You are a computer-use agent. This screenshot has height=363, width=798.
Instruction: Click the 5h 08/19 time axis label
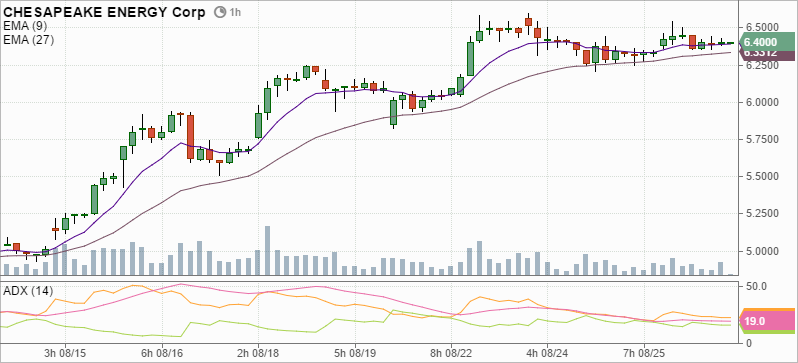pyautogui.click(x=356, y=352)
